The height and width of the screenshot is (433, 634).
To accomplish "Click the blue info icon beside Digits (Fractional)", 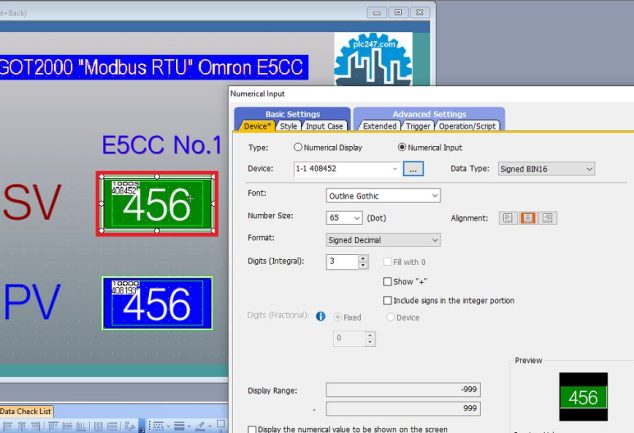I will [x=321, y=317].
